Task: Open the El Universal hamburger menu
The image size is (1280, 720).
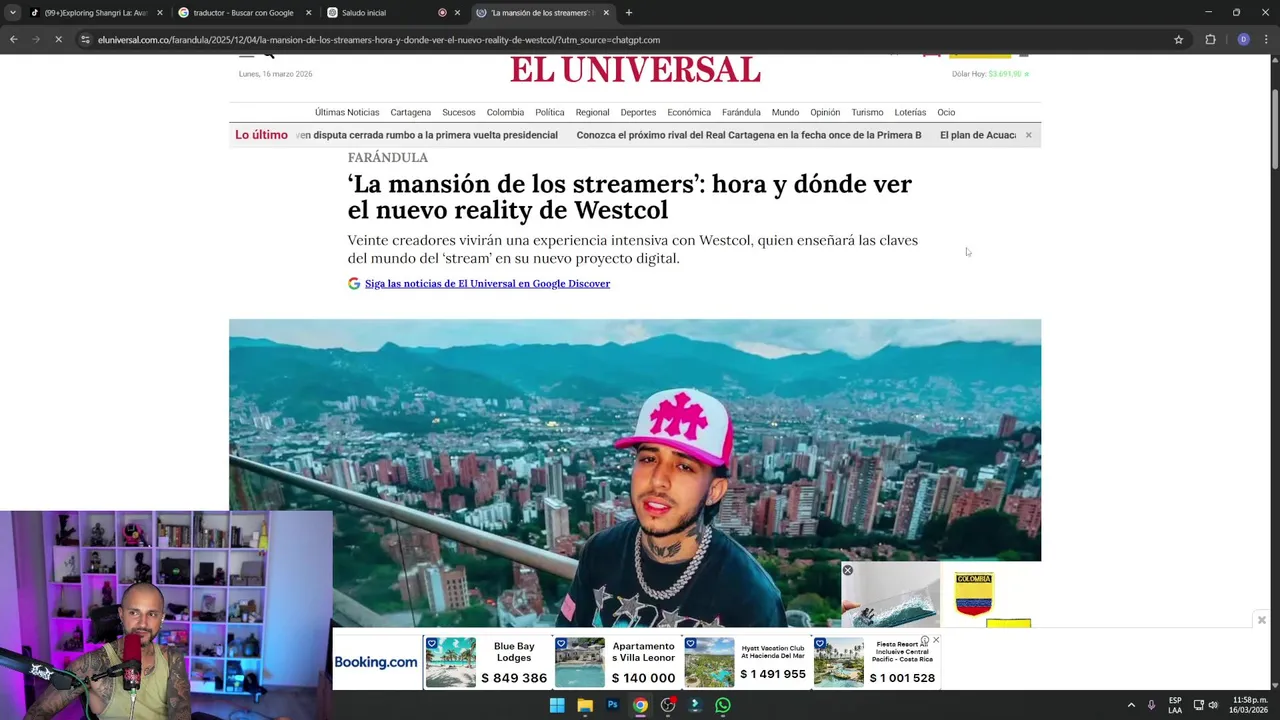Action: click(x=246, y=56)
